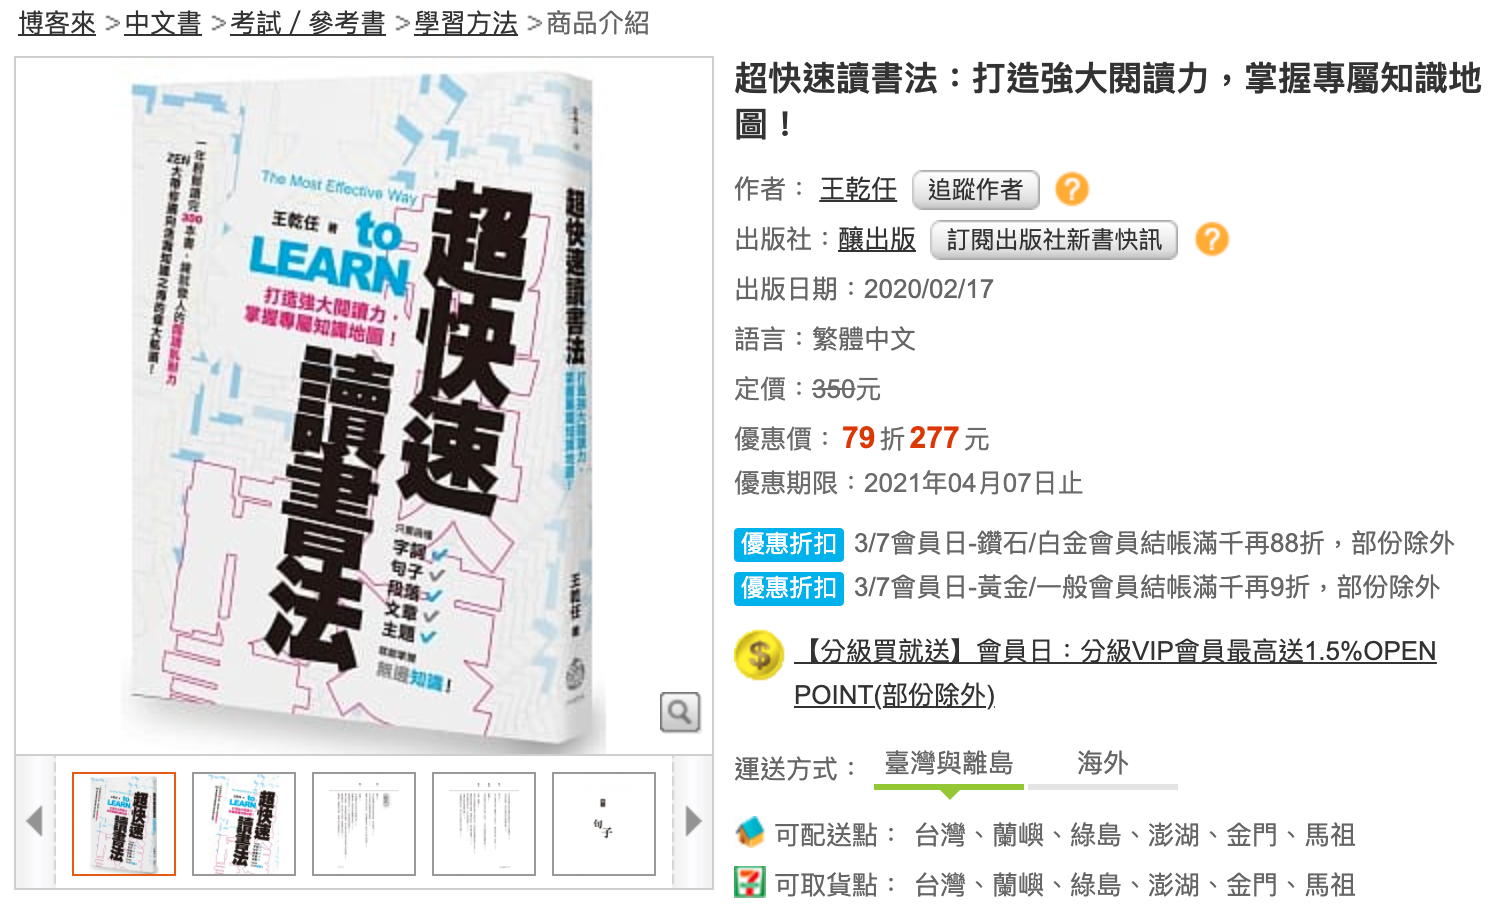Click the magnifier zoom icon on cover
The height and width of the screenshot is (906, 1504).
coord(680,712)
